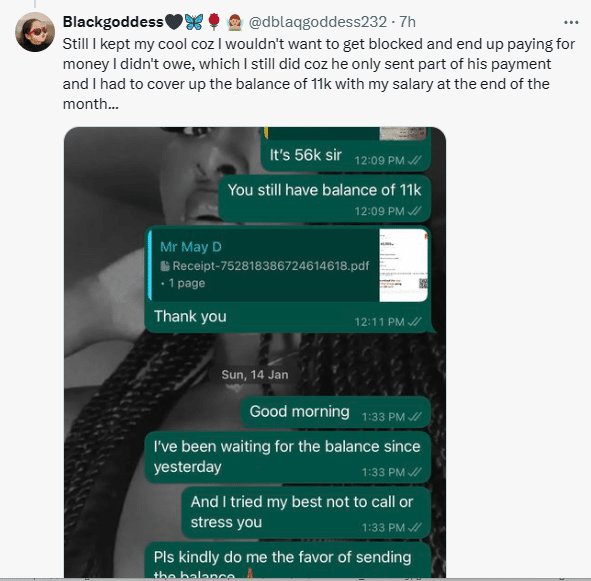This screenshot has width=591, height=581.
Task: Click the 7h timestamp link
Action: point(407,22)
